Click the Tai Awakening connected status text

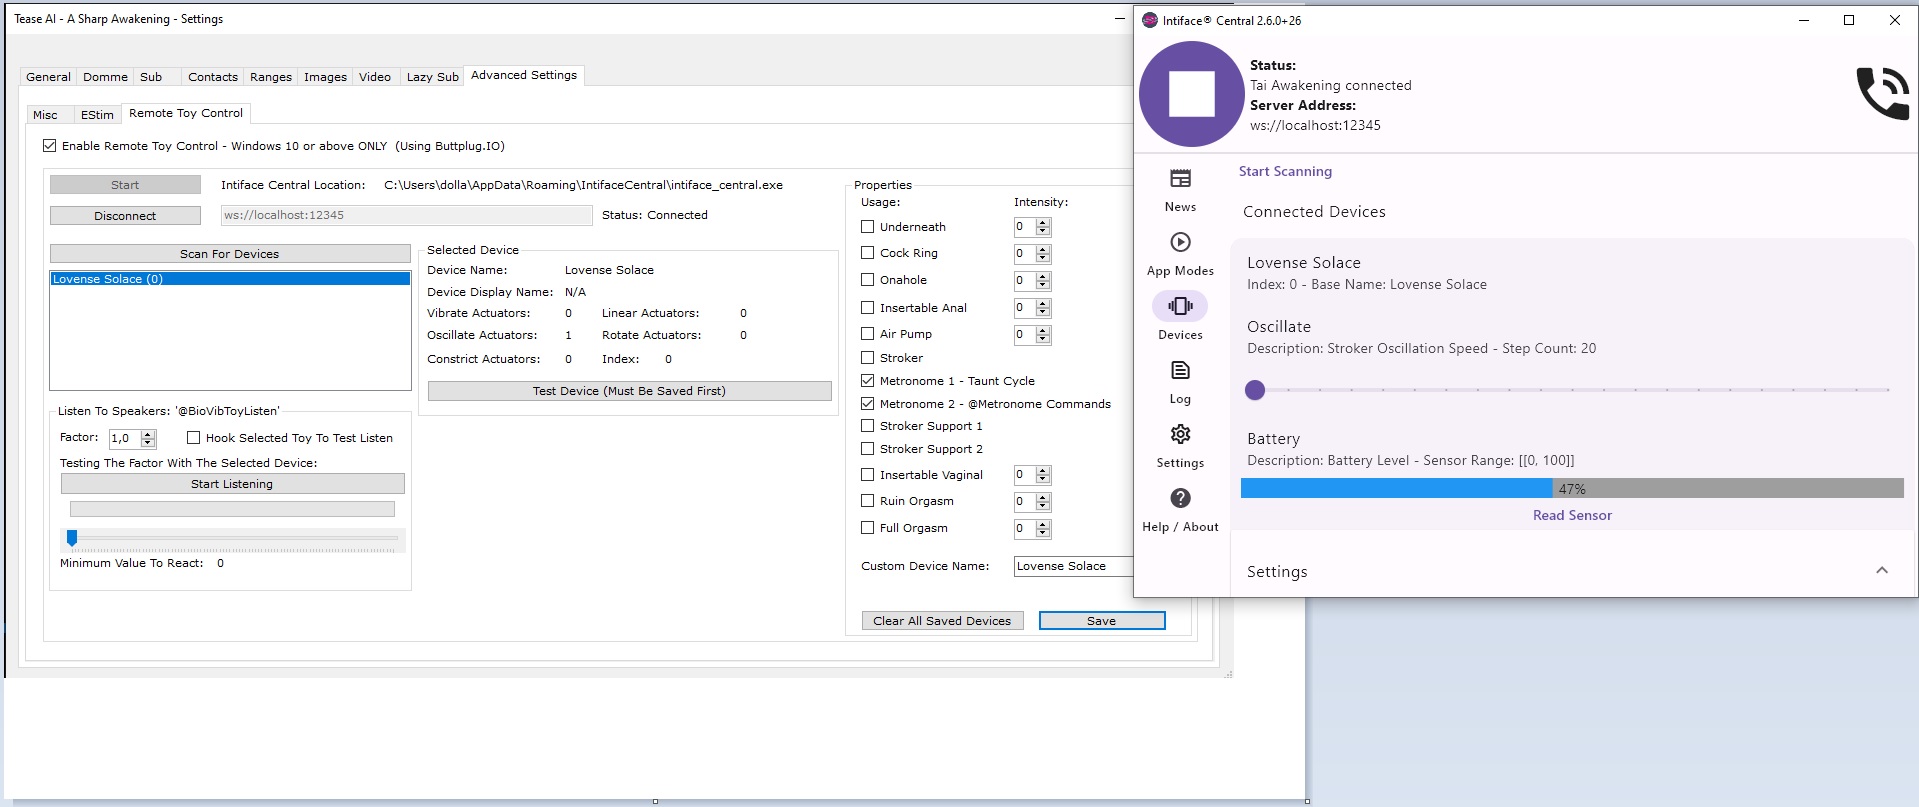(1331, 85)
